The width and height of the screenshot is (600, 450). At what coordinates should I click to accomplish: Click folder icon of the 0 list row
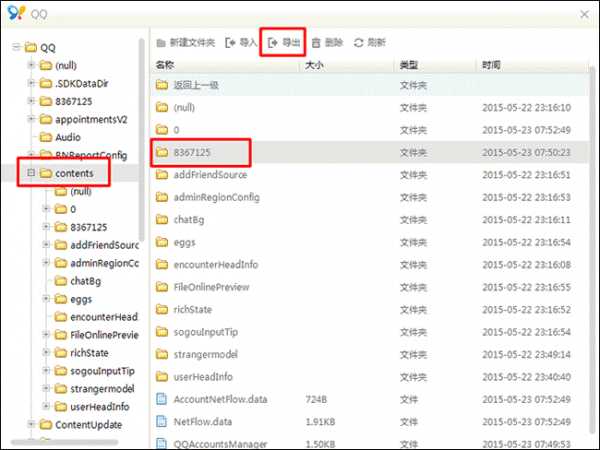162,130
